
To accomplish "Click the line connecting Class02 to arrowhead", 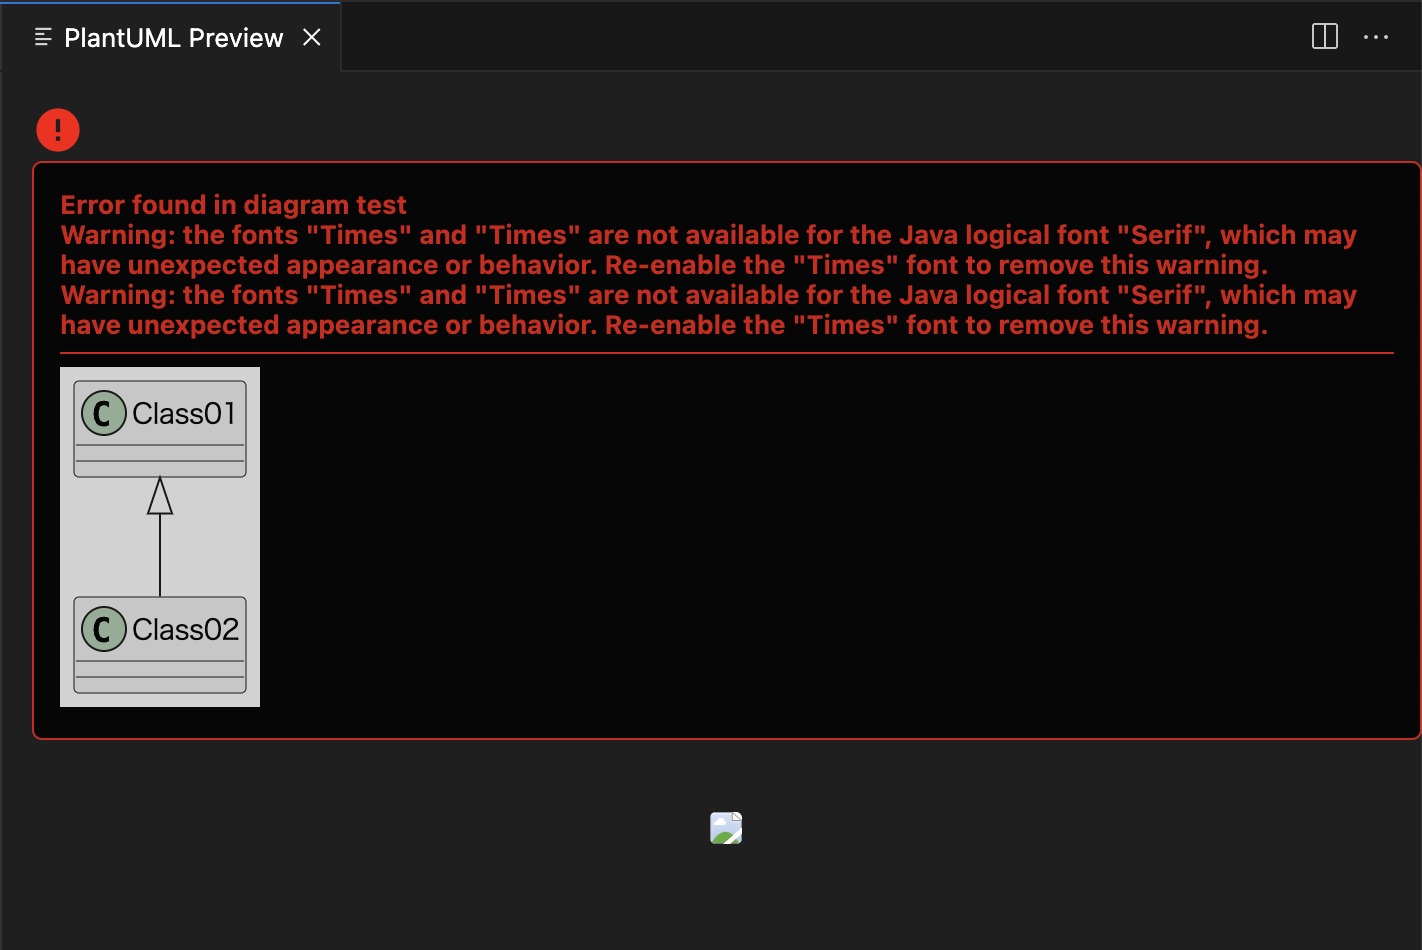I will click(160, 556).
